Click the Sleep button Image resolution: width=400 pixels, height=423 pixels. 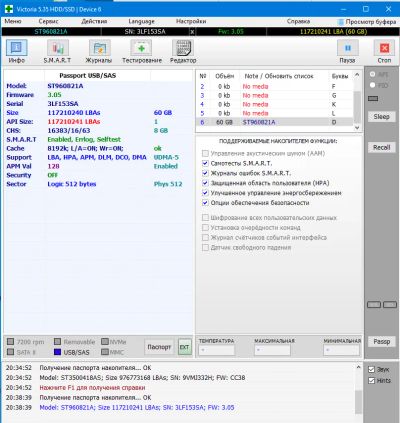(x=381, y=116)
